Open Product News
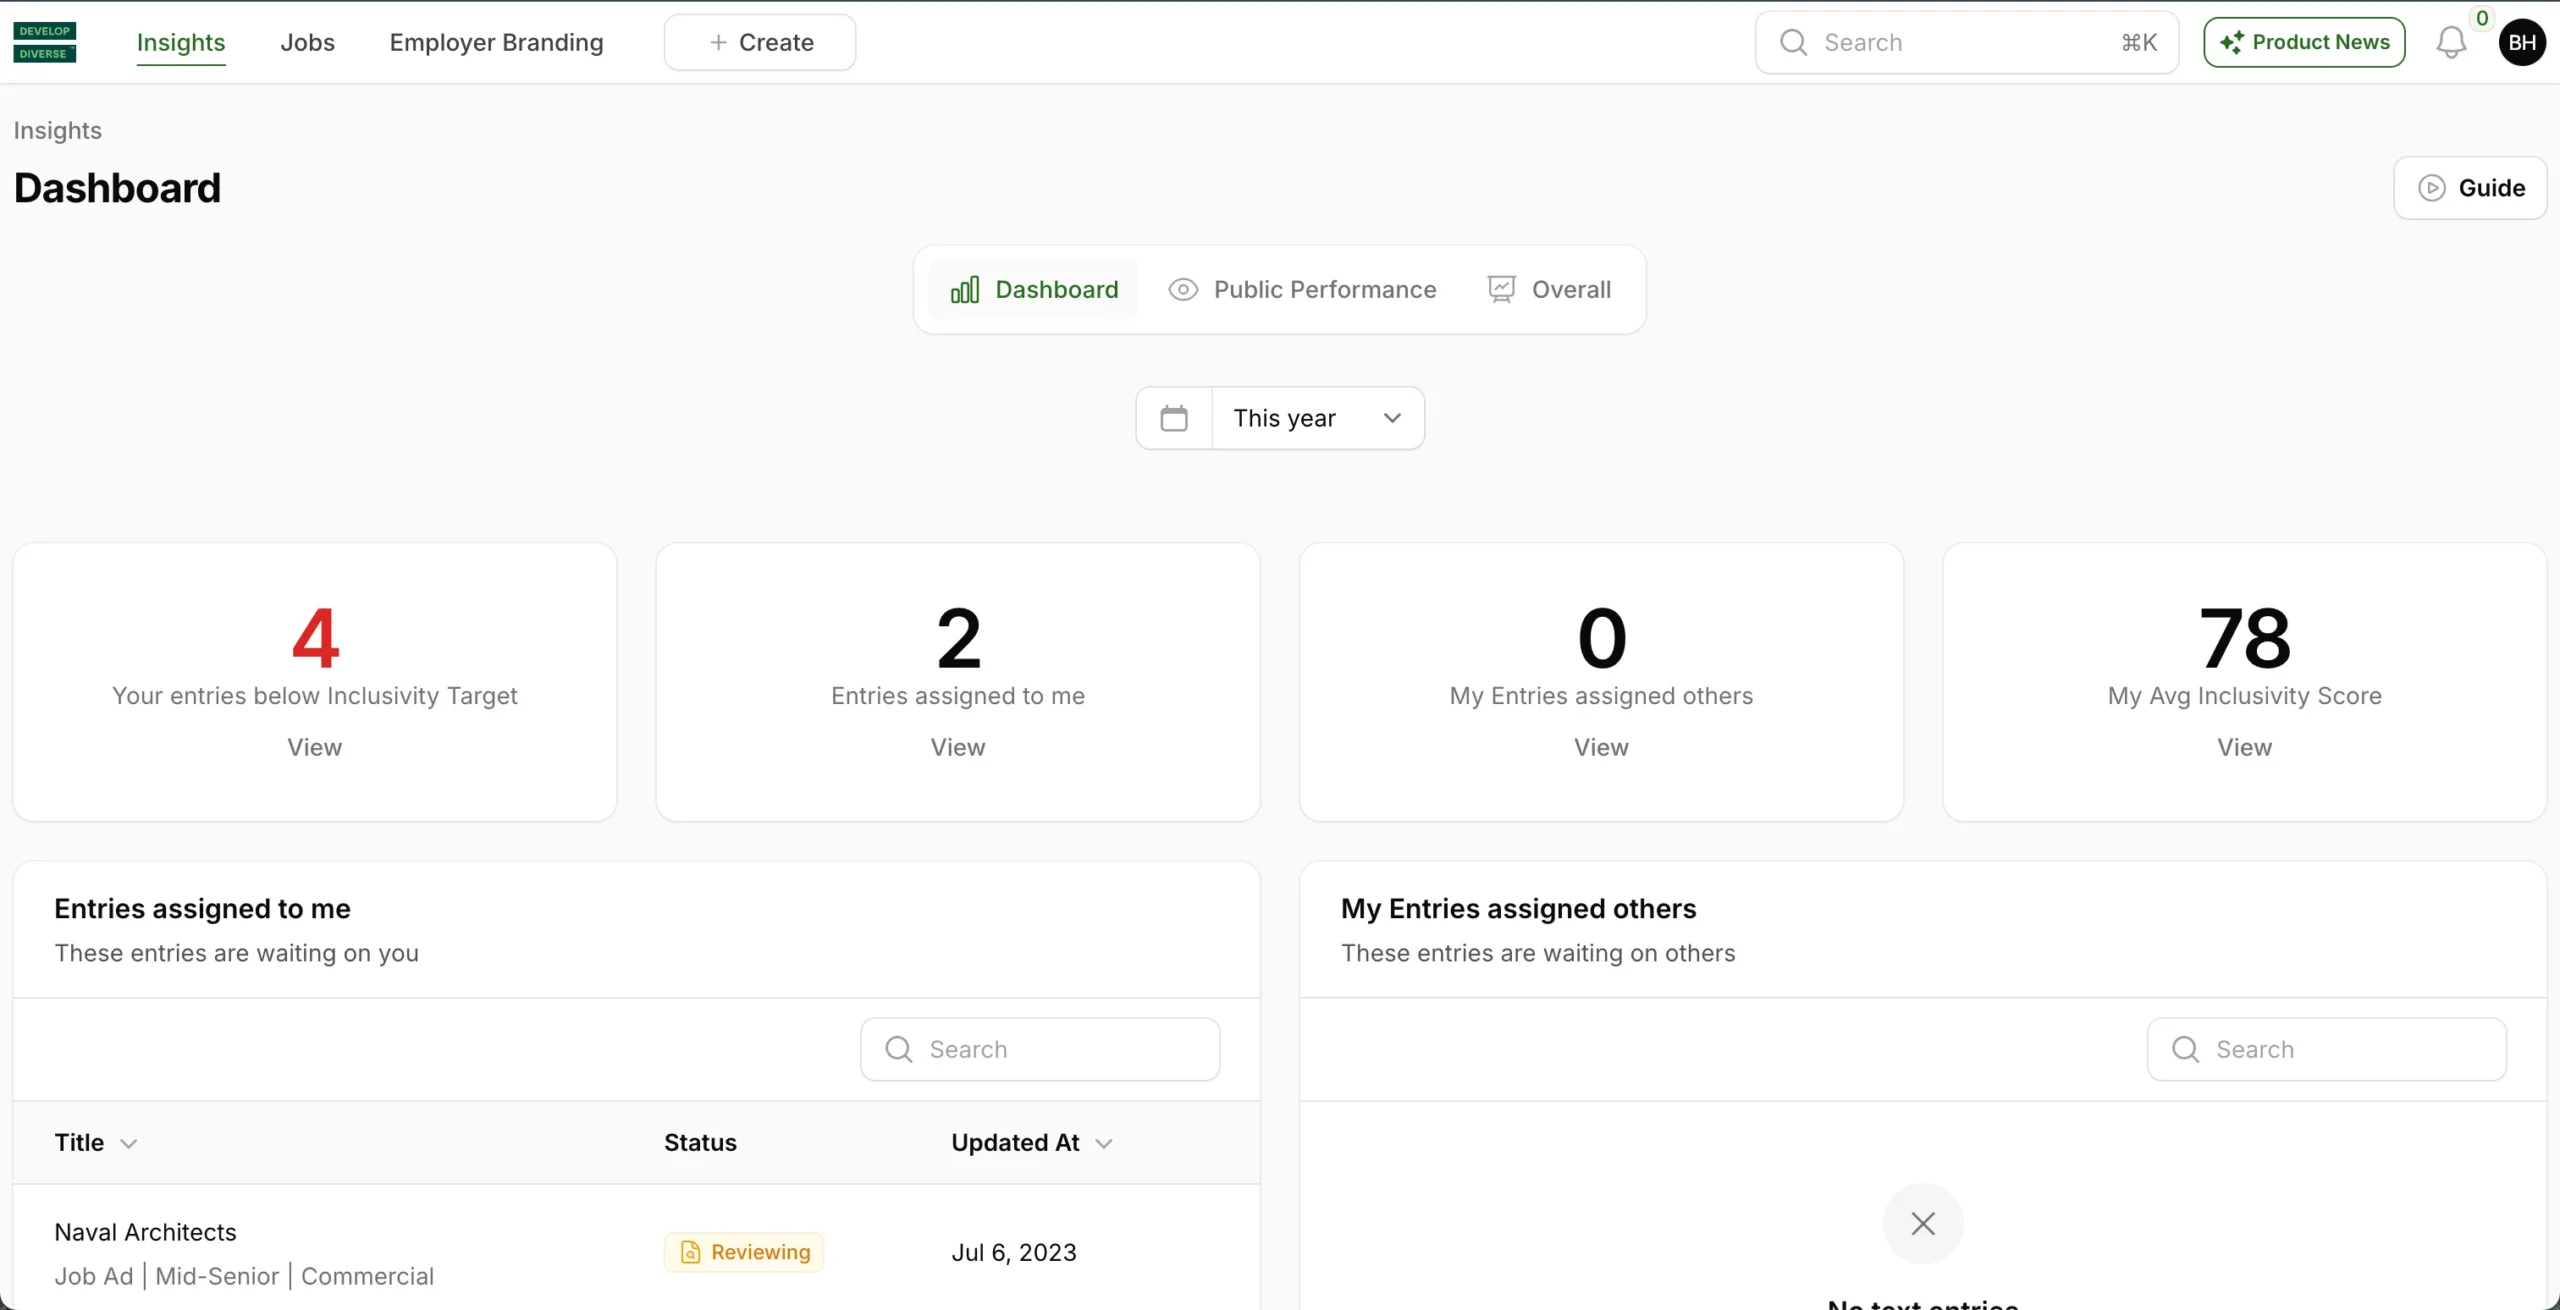Image resolution: width=2560 pixels, height=1310 pixels. 2303,42
